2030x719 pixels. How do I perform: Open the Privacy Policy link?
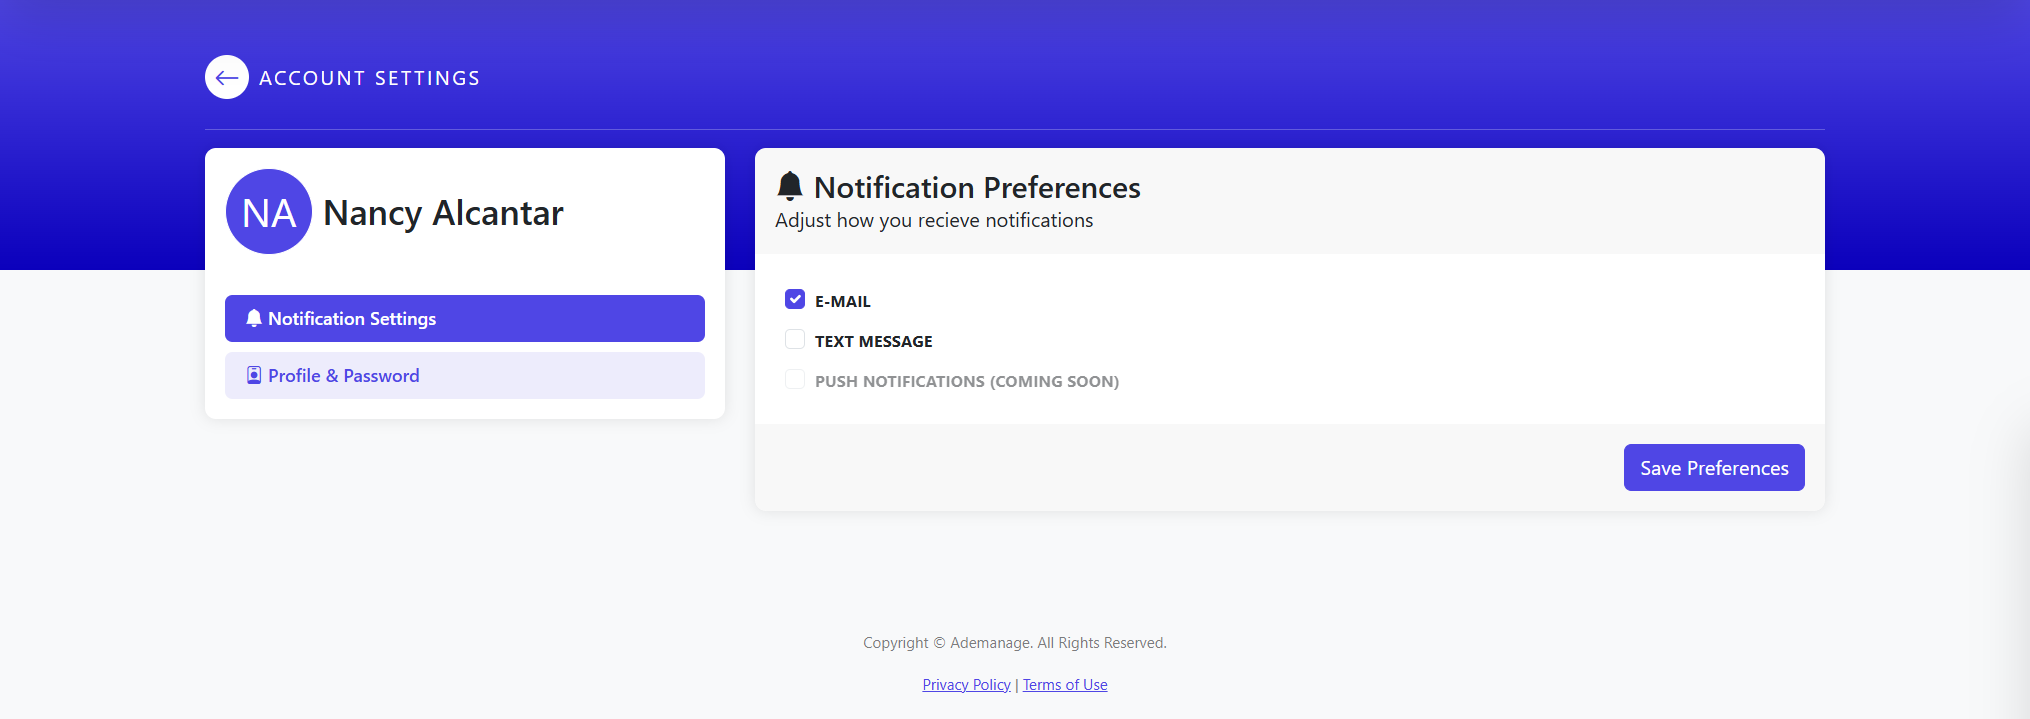coord(966,685)
